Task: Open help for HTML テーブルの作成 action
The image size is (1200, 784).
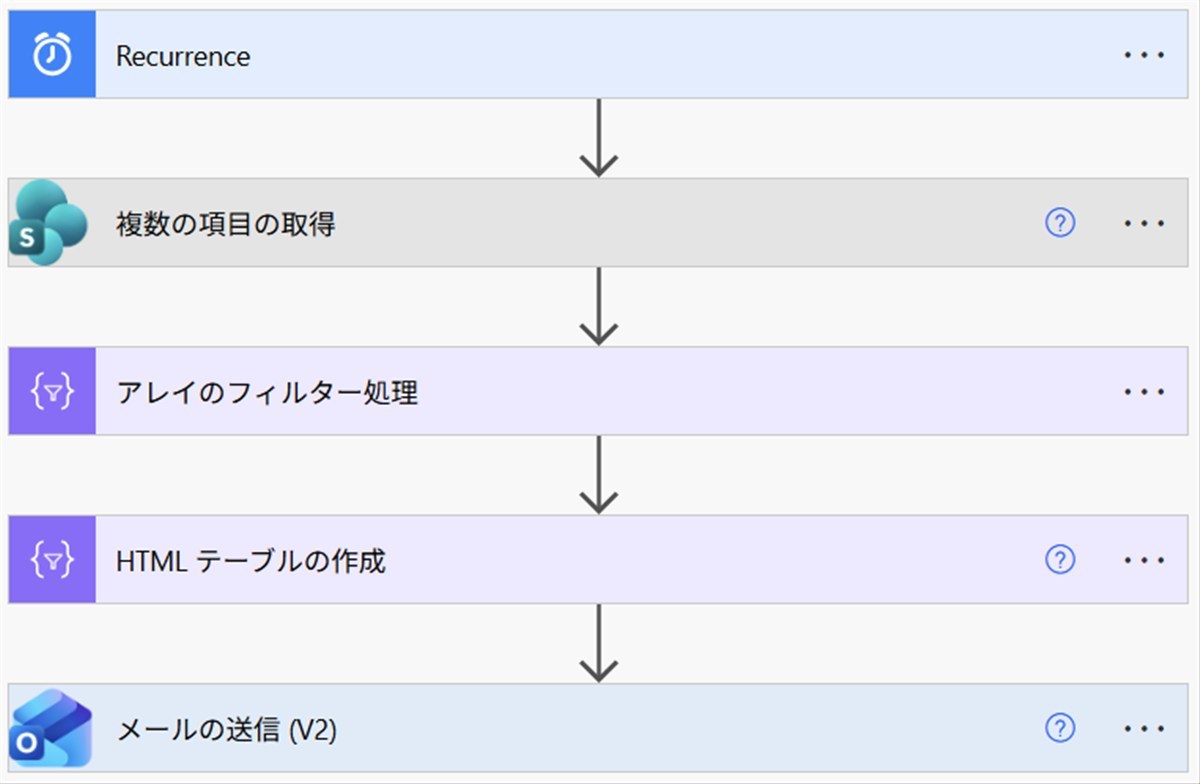Action: coord(1059,560)
